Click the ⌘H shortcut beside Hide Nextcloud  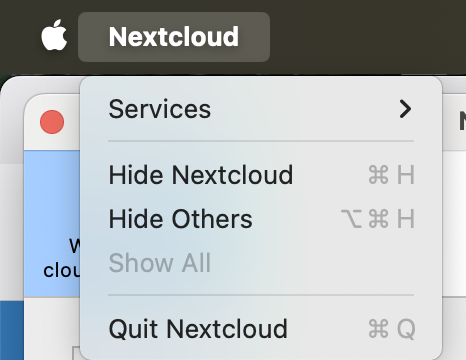tap(392, 175)
